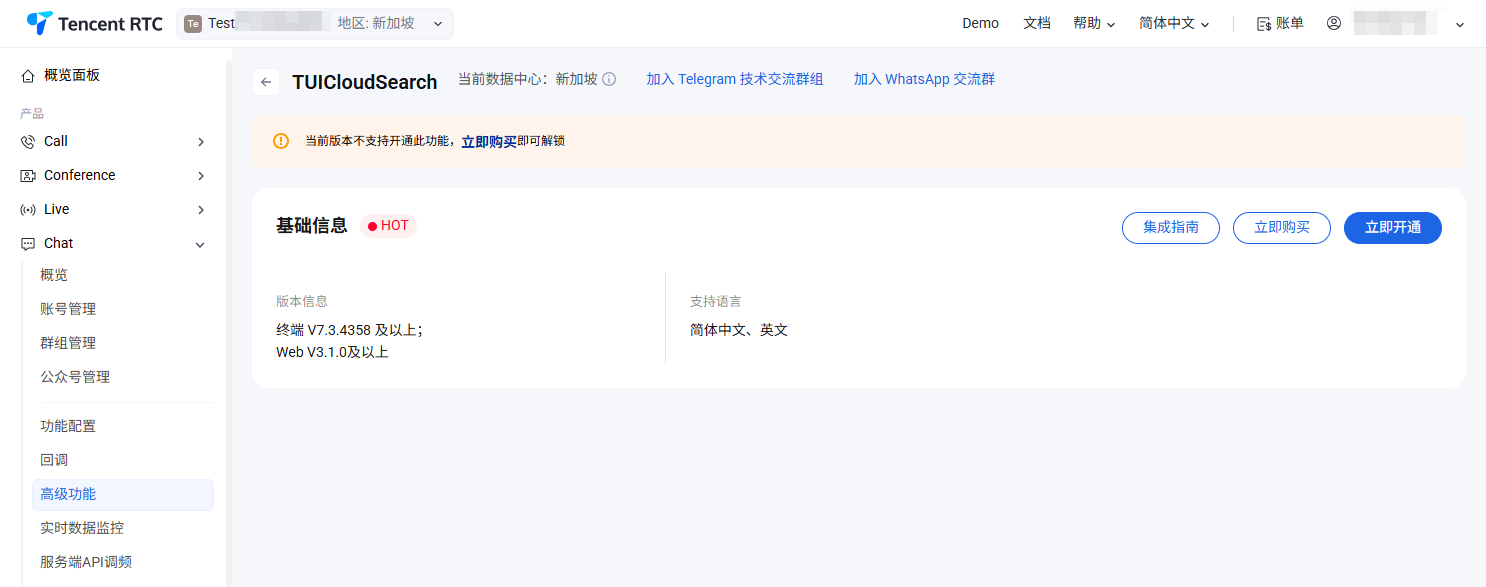
Task: Open the application and region selector dropdown
Action: click(315, 23)
